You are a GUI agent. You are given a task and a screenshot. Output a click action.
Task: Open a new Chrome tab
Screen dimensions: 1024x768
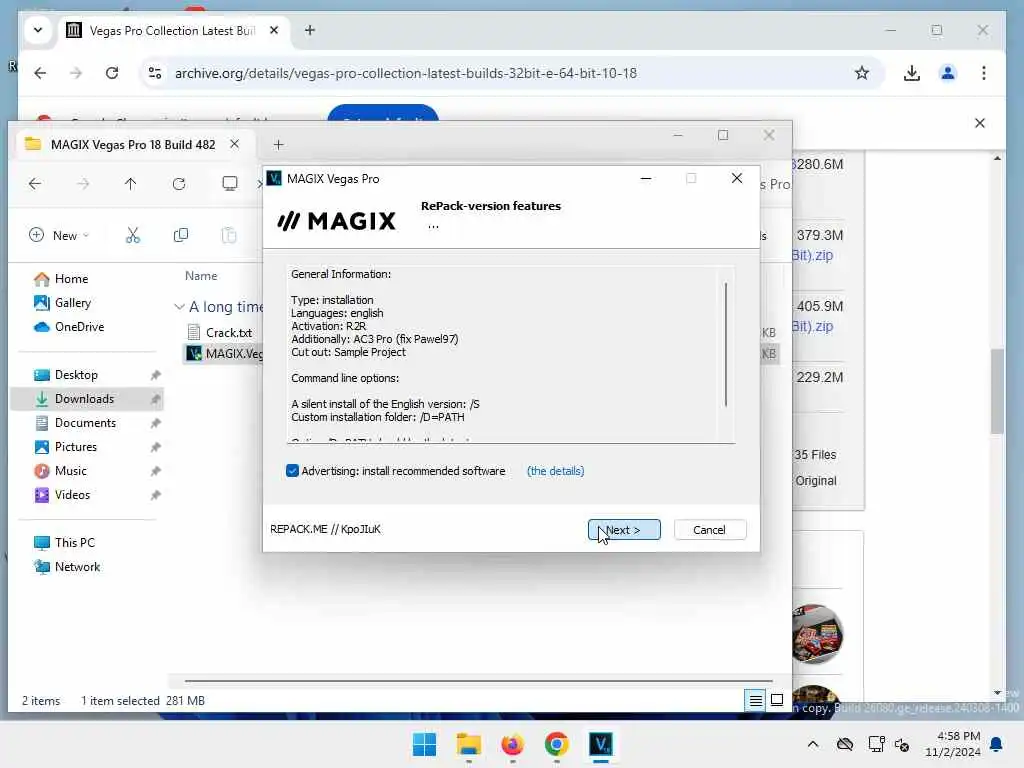coord(310,30)
